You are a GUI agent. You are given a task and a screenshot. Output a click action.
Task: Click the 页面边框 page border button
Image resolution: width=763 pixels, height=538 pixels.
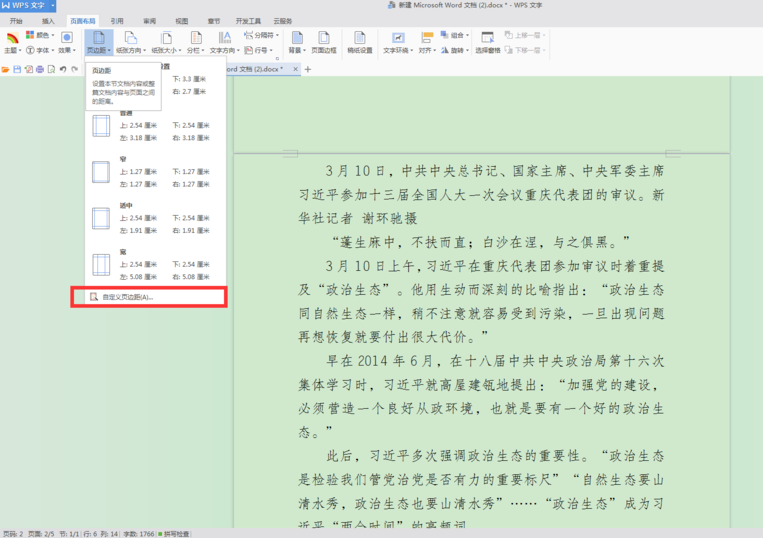pos(324,42)
